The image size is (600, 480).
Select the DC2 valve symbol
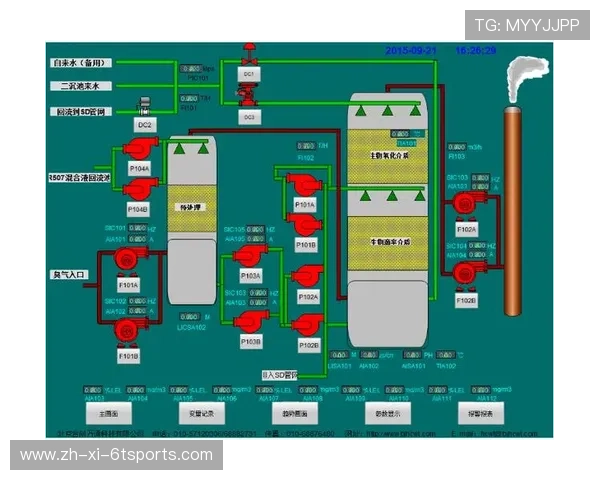(144, 107)
